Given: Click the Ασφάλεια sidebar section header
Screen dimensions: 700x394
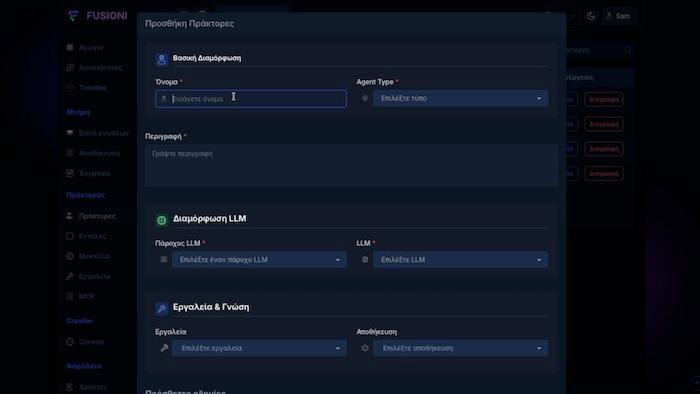Looking at the screenshot, I should [84, 366].
